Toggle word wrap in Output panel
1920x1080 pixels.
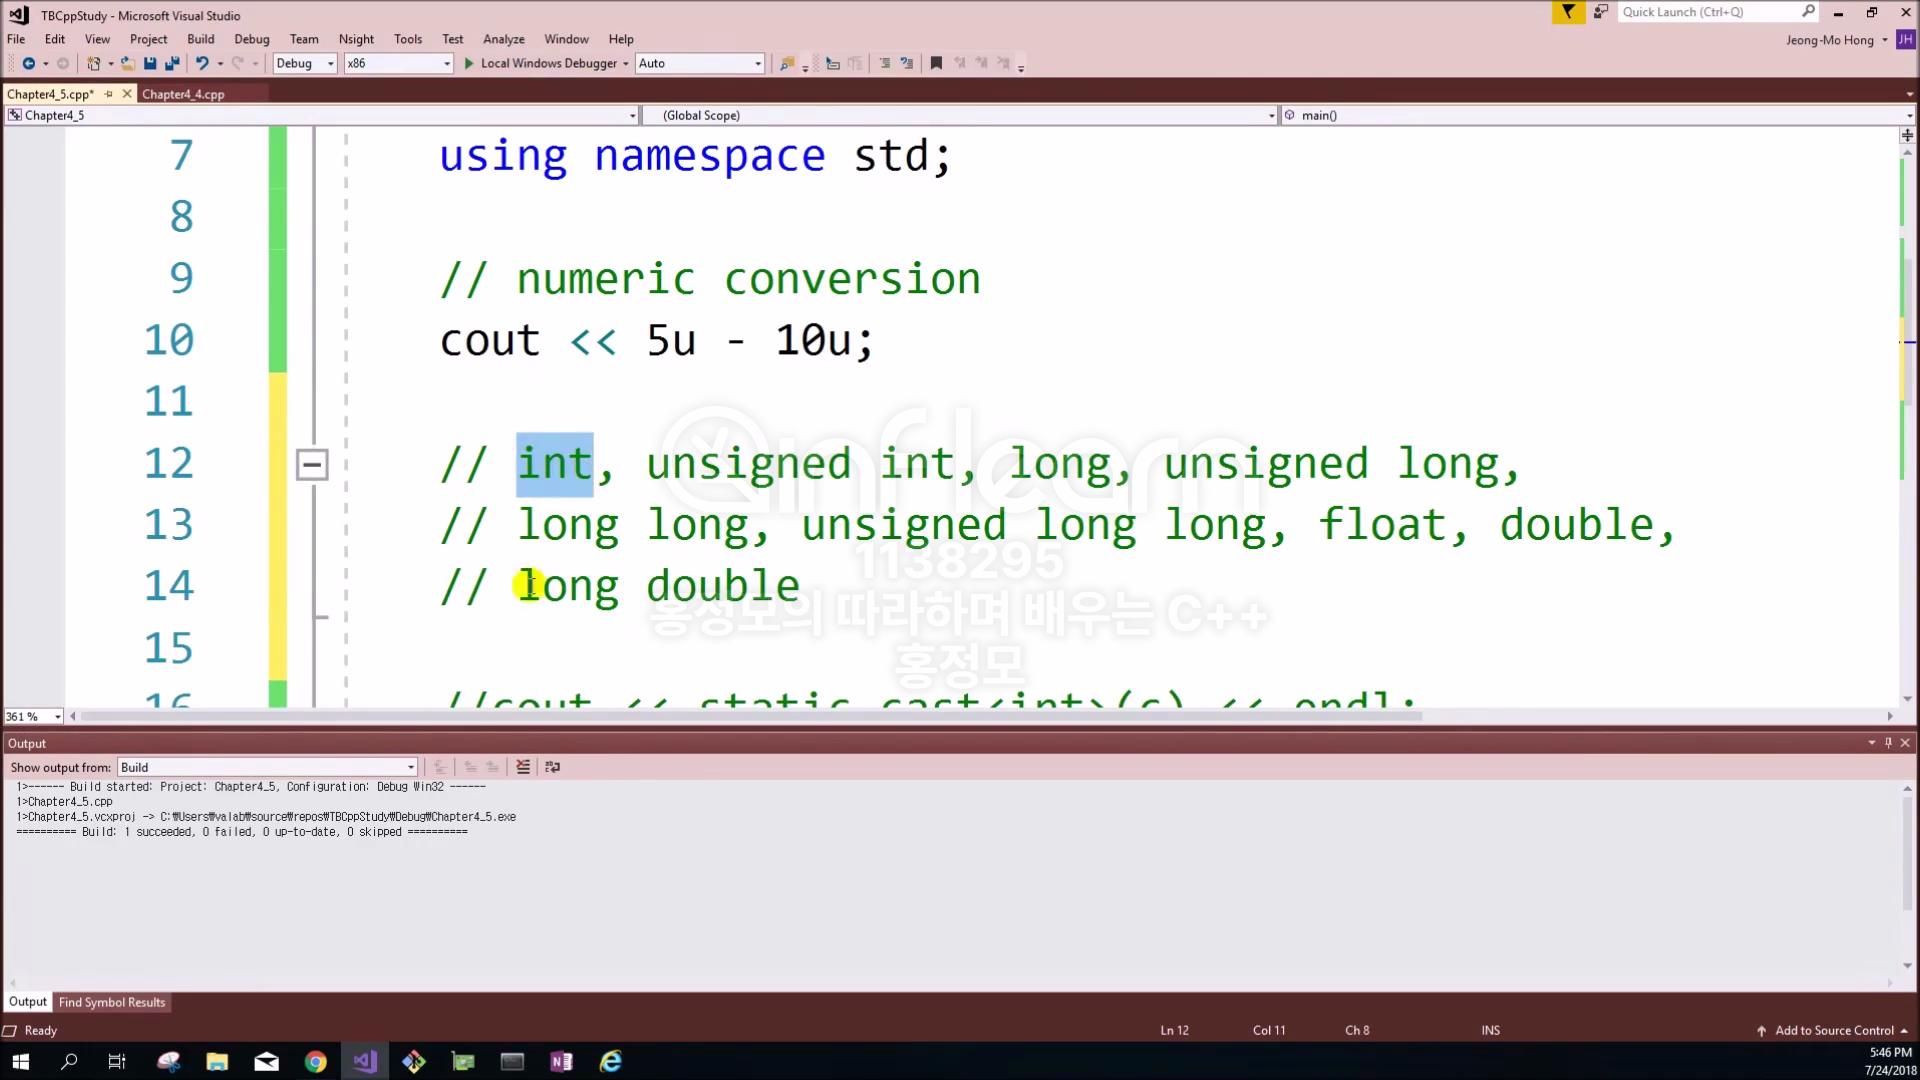click(x=552, y=767)
